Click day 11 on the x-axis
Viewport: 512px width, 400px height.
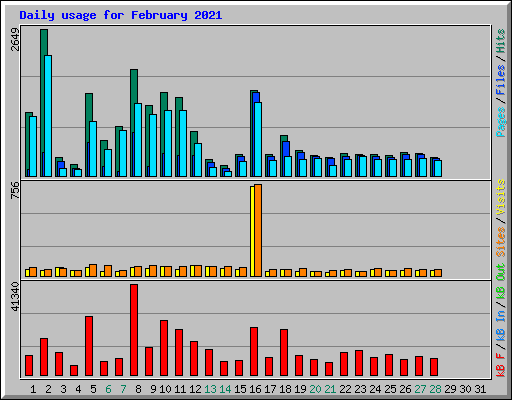click(x=180, y=389)
